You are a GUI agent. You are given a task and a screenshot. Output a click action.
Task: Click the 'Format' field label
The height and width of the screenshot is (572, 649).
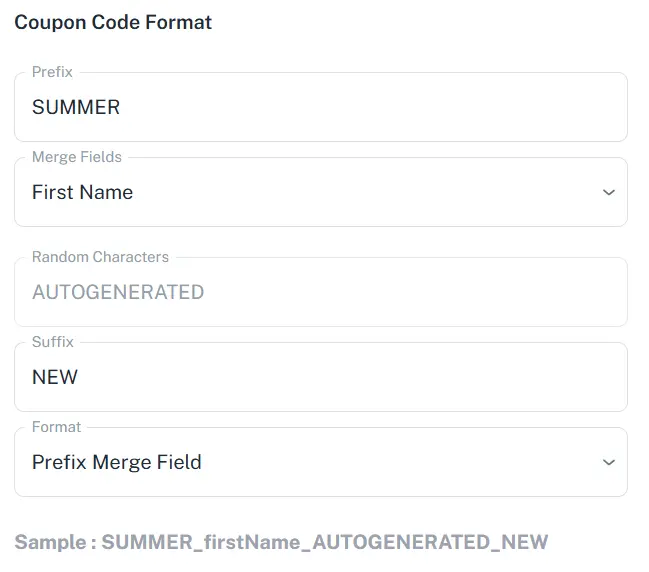coord(56,427)
